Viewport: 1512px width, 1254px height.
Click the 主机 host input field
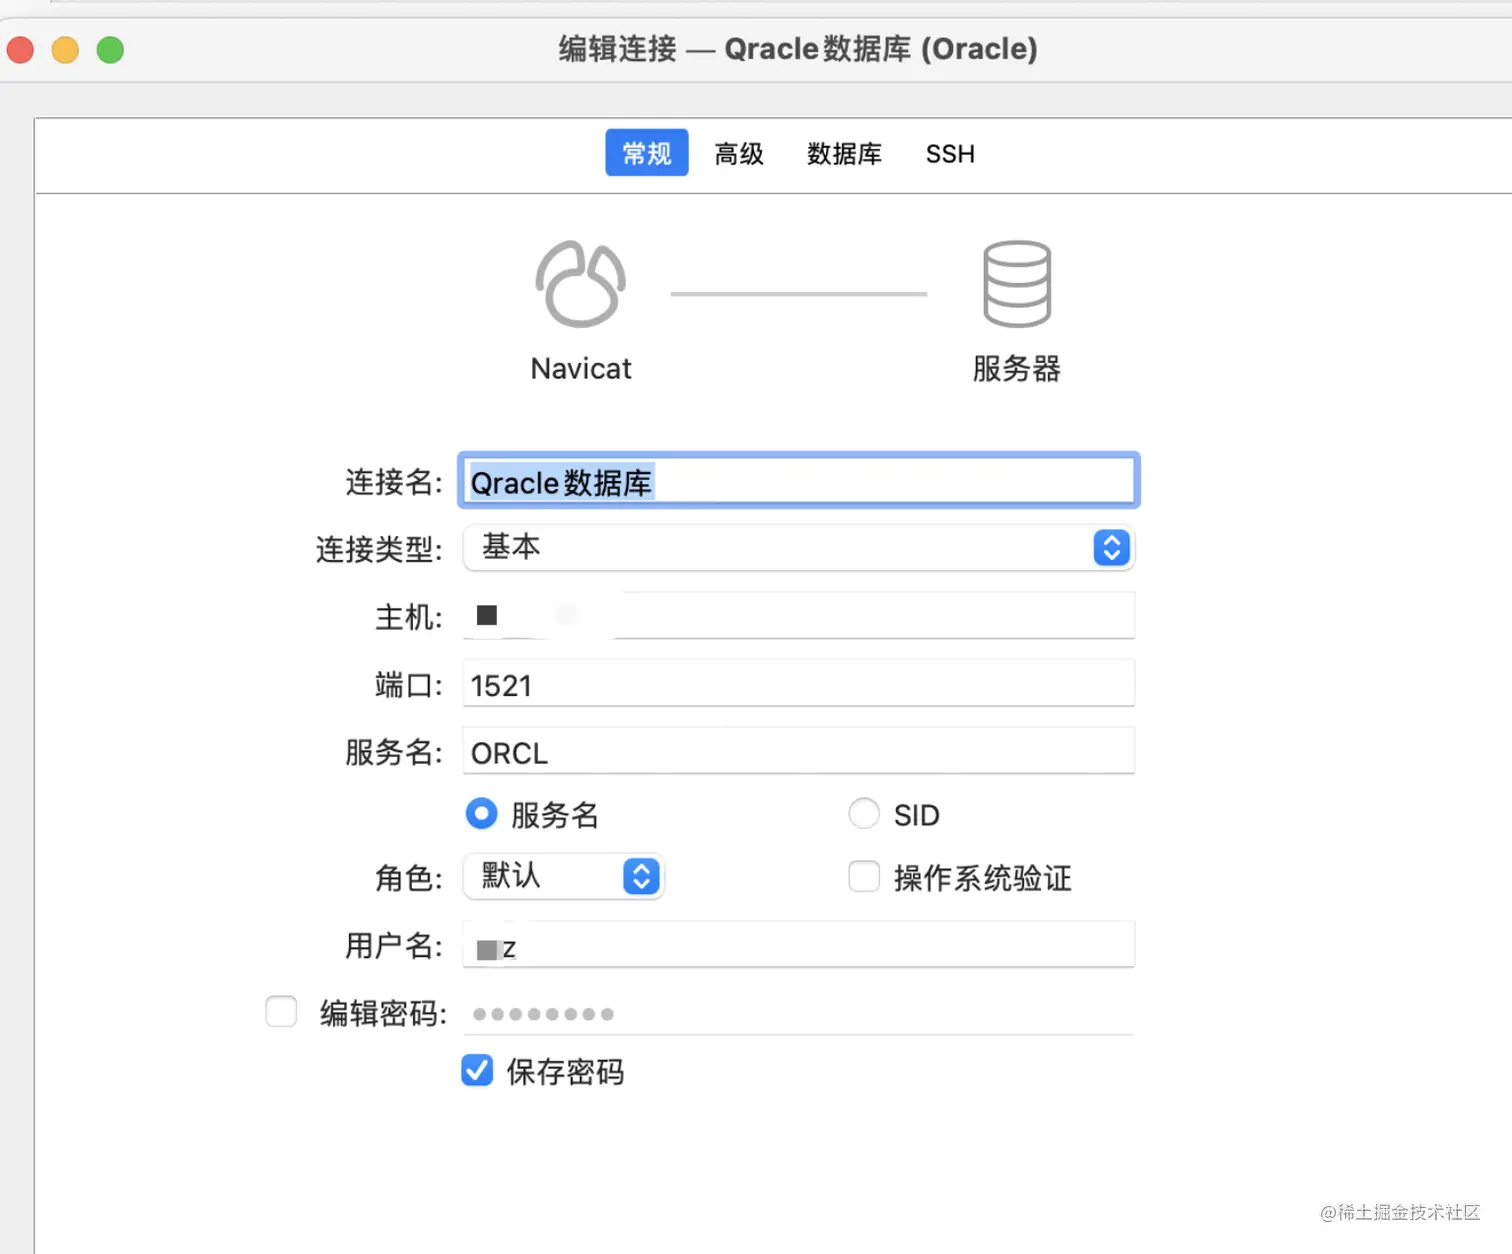coord(799,616)
